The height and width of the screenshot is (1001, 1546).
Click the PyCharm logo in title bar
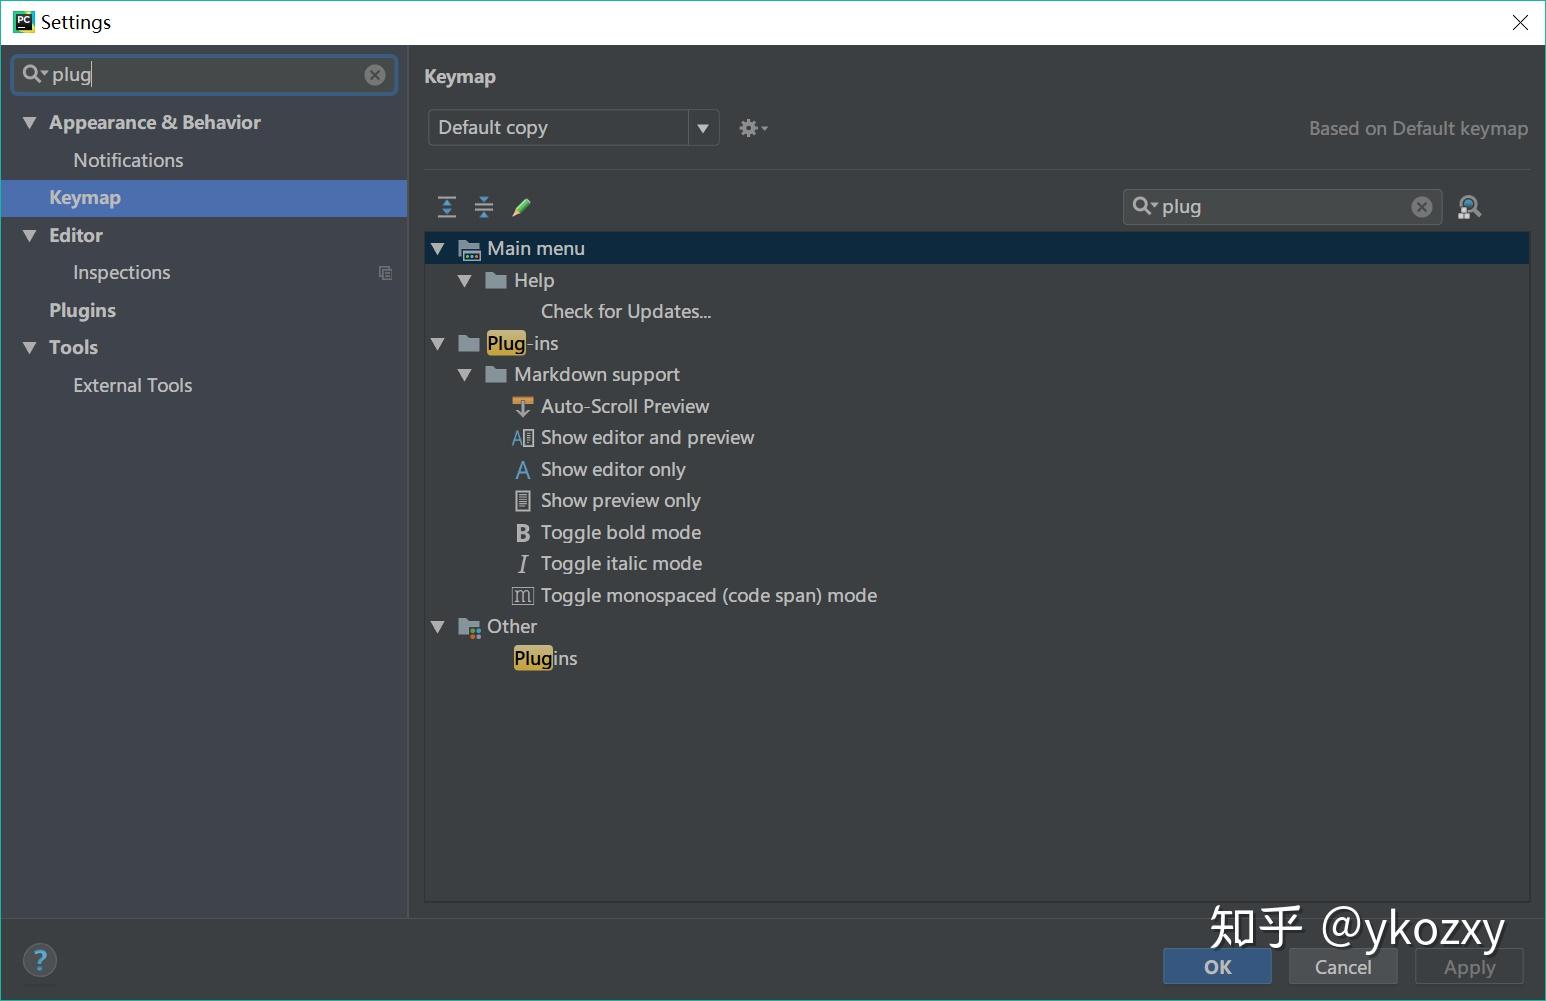(23, 22)
